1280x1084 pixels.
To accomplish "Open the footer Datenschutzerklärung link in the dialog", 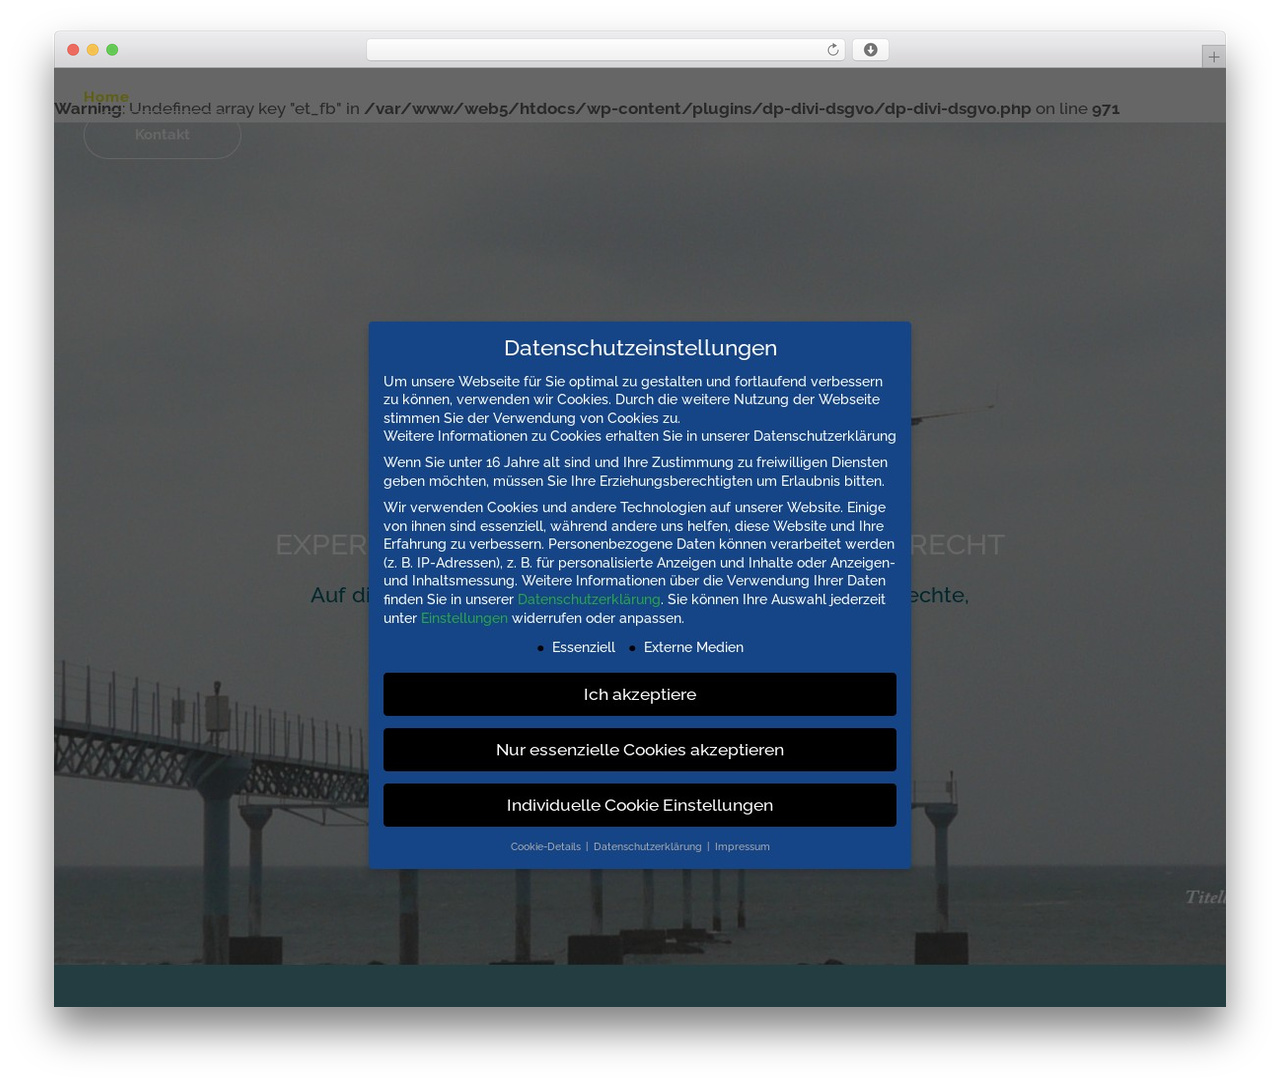I will point(647,847).
